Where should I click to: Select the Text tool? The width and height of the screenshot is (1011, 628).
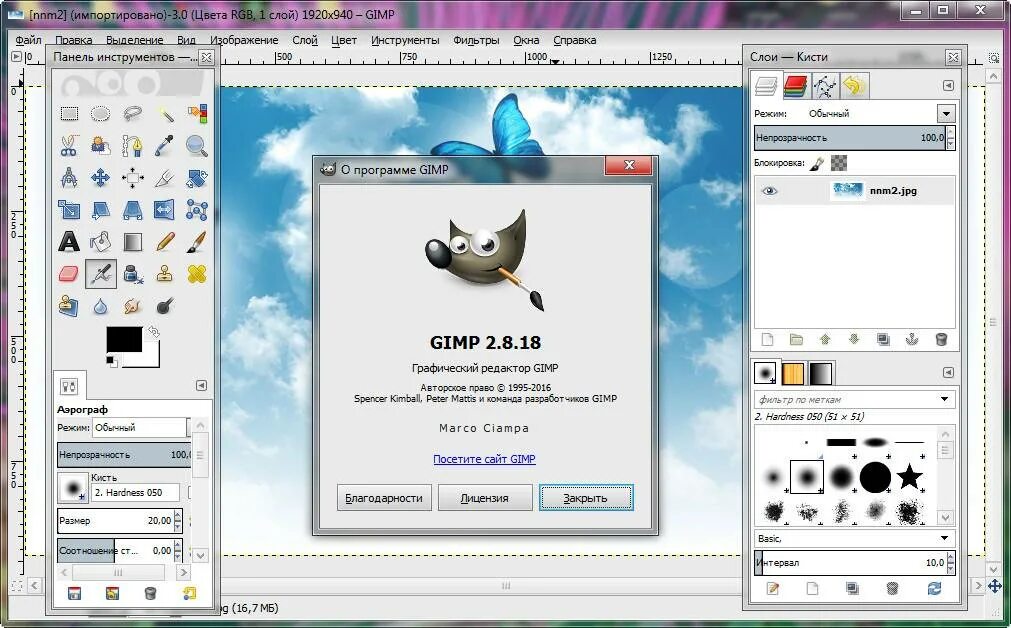69,242
